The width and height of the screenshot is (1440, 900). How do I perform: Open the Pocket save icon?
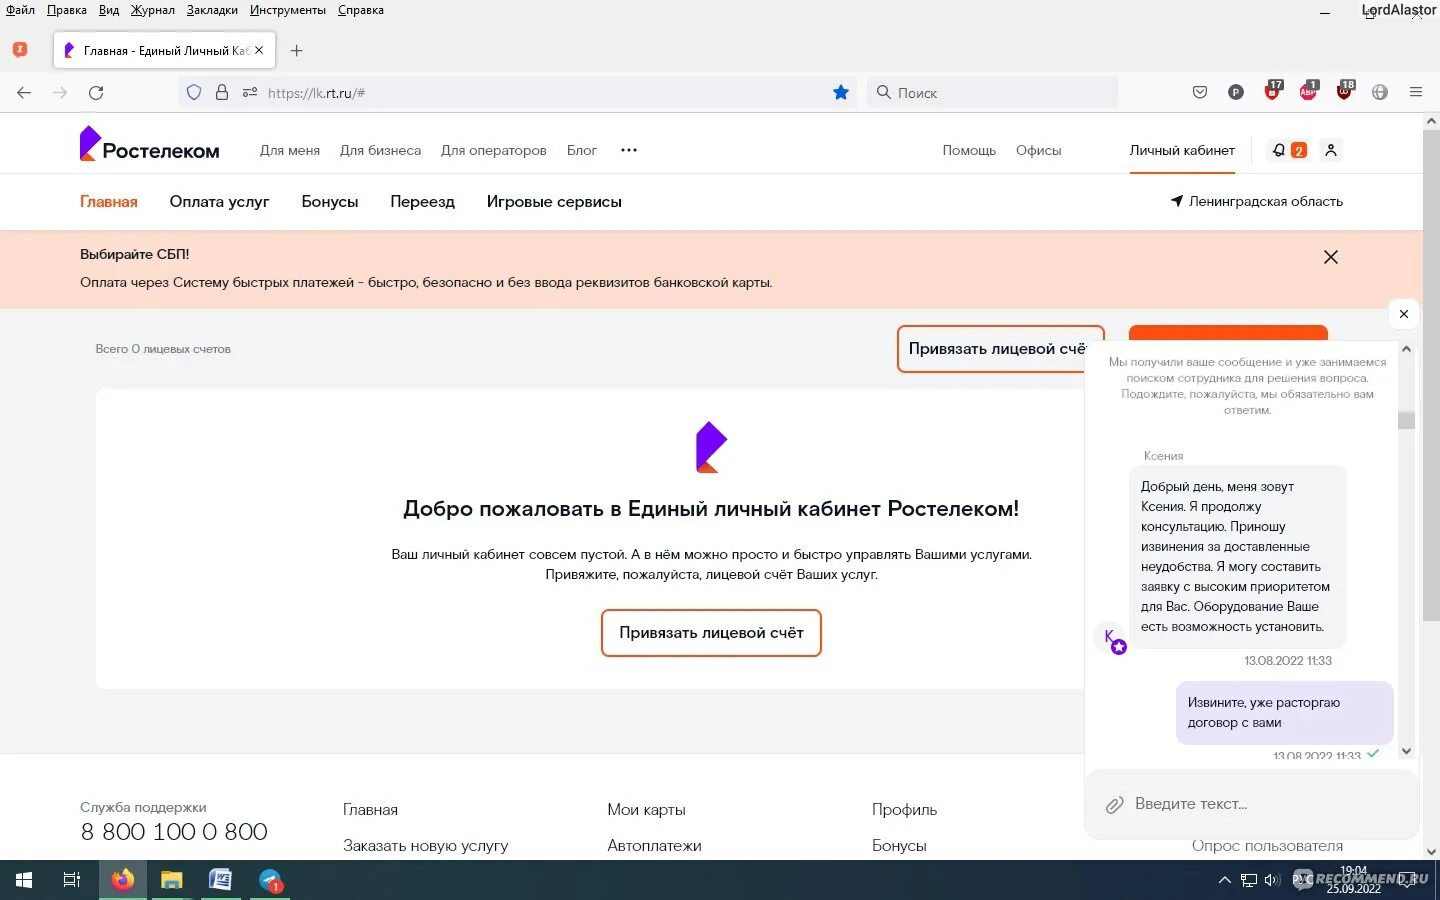[1200, 92]
